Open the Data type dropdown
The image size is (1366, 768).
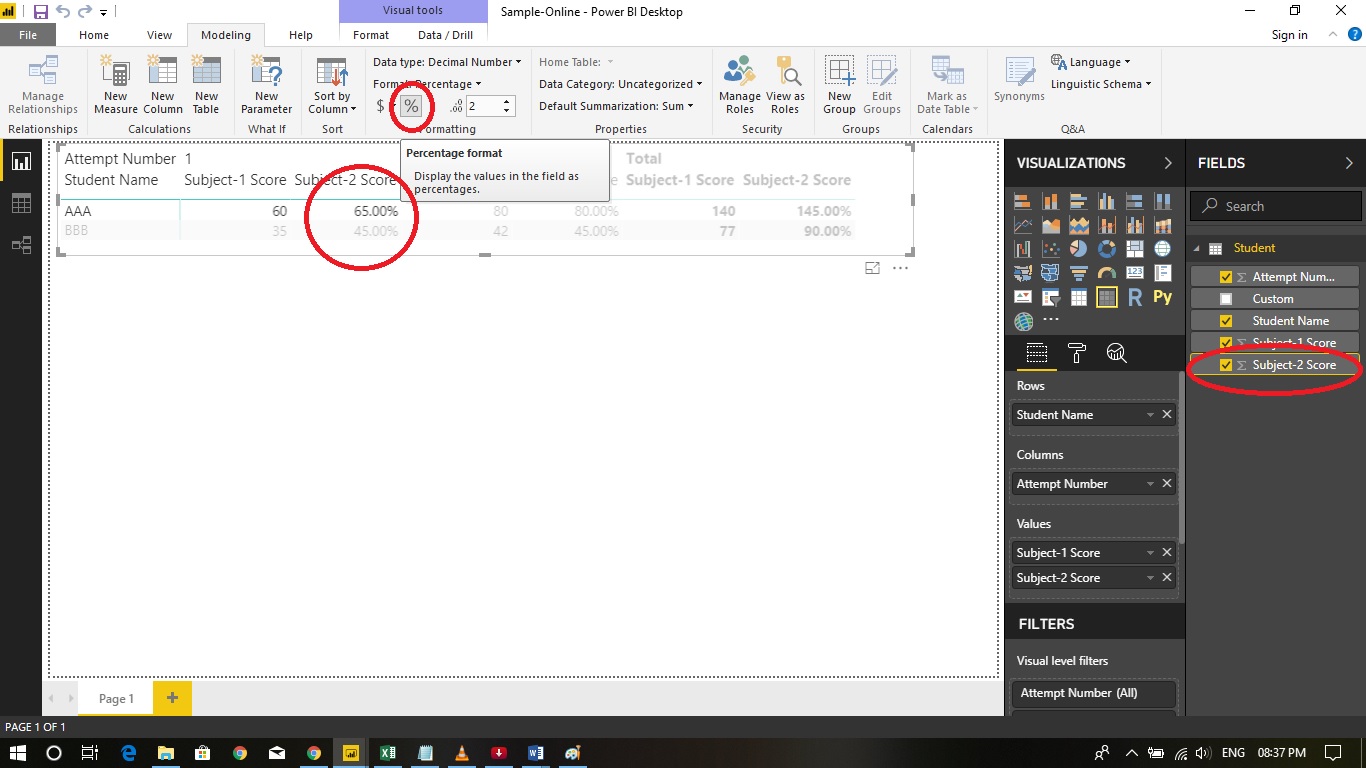tap(447, 62)
